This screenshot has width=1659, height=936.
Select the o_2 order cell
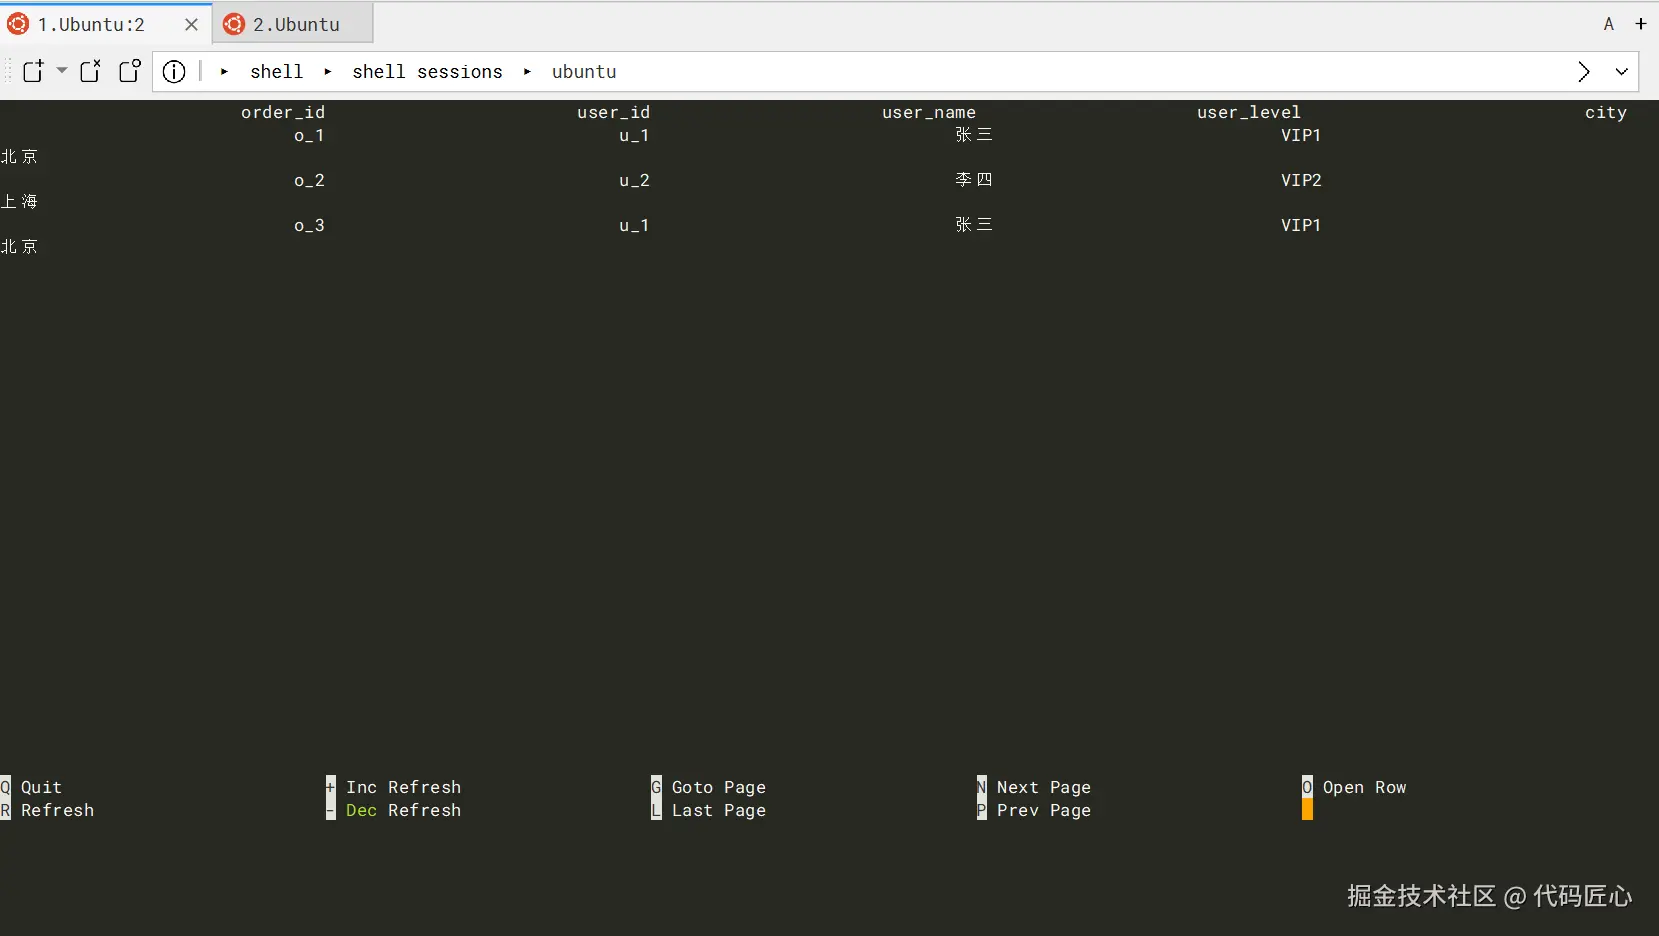(309, 181)
